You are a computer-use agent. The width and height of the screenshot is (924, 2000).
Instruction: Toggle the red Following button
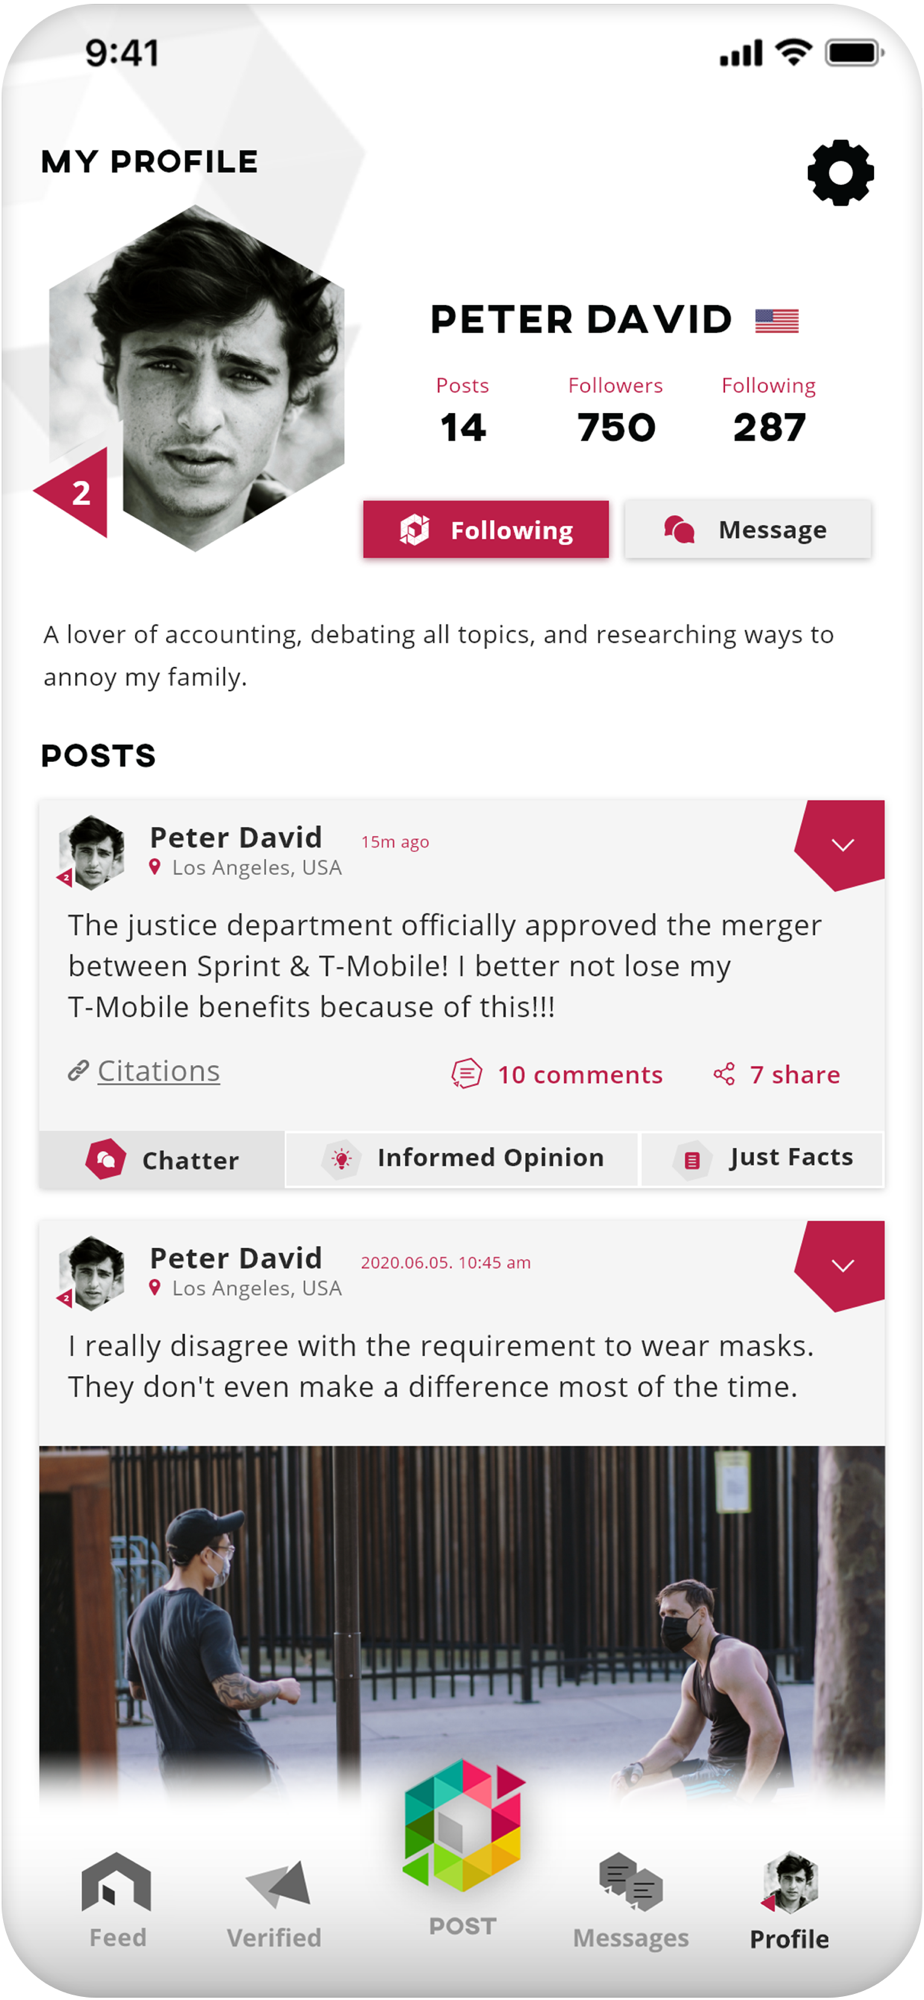point(486,530)
